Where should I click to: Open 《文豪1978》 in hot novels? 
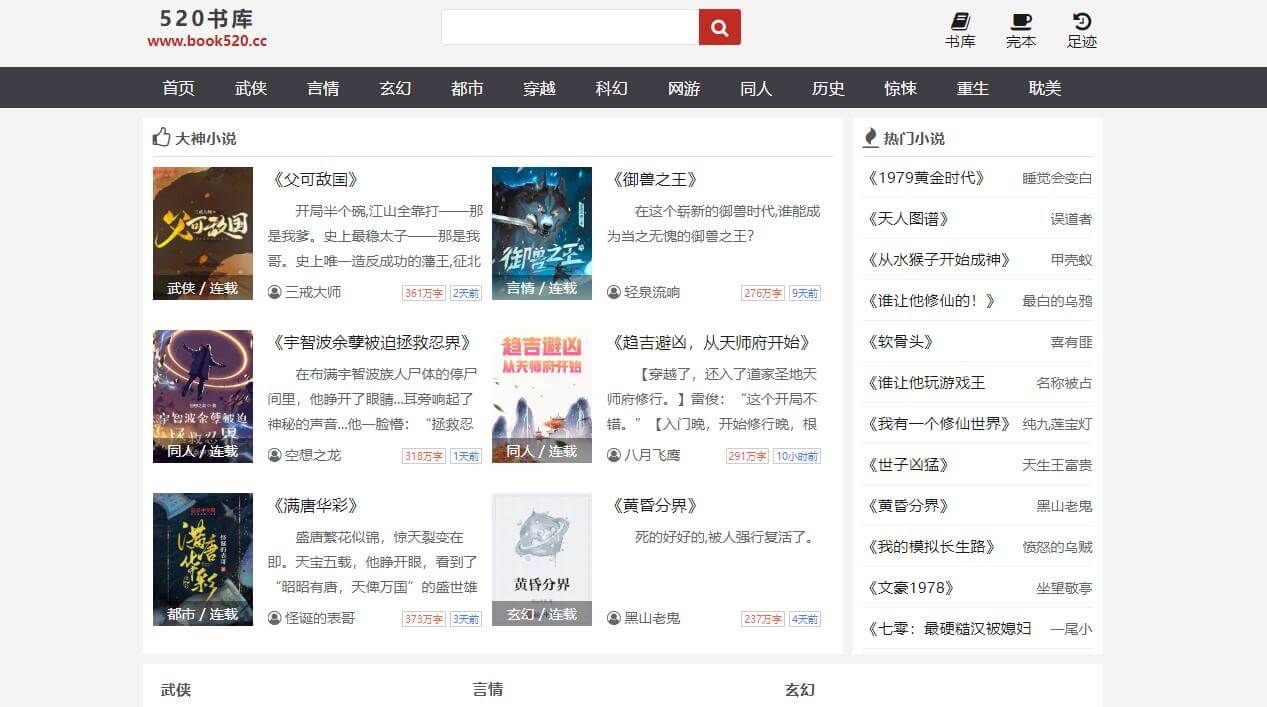coord(911,588)
